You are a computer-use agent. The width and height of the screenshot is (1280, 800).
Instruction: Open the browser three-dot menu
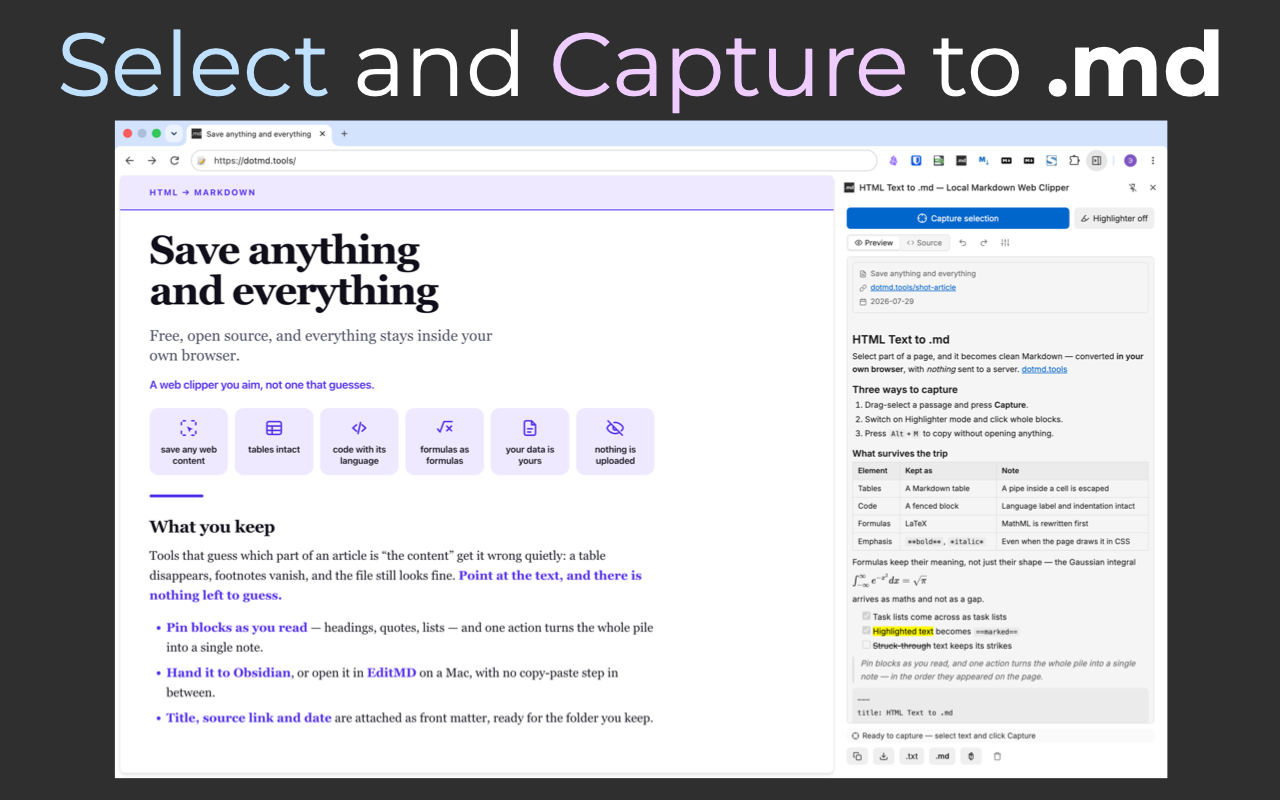tap(1153, 160)
